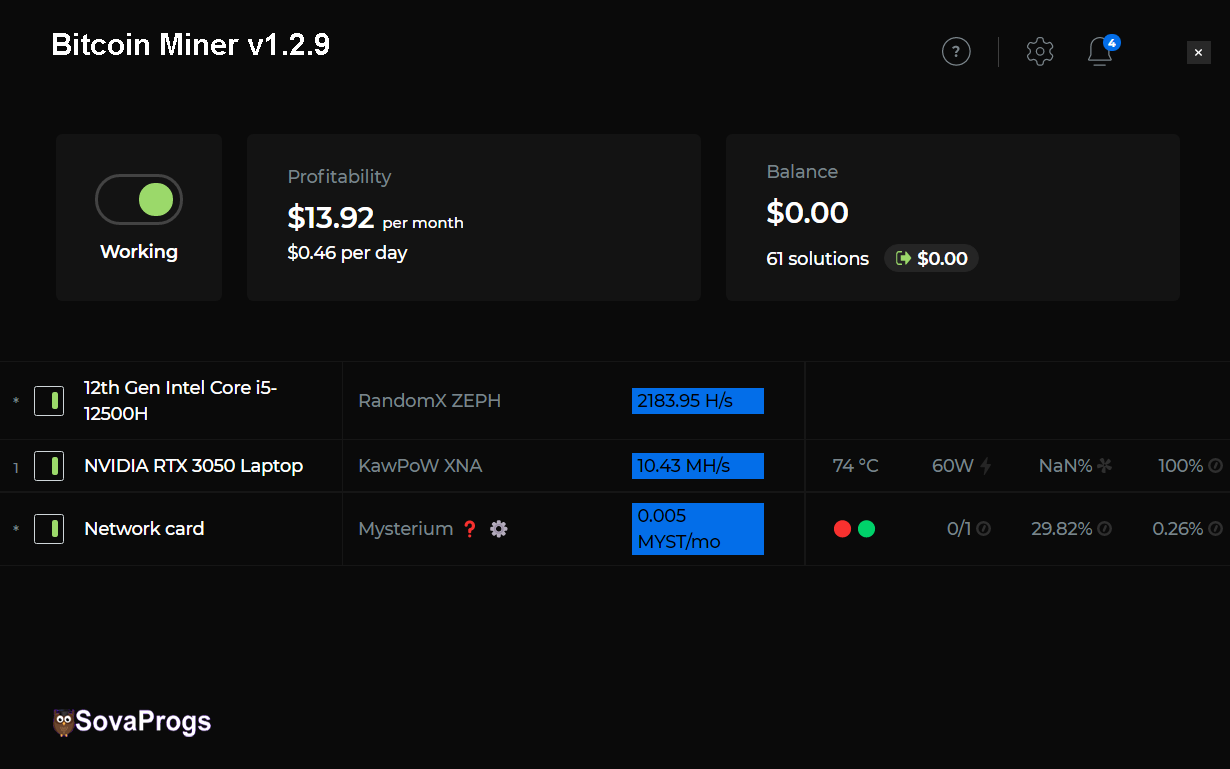Click the green status dot in Network card row
This screenshot has width=1230, height=769.
(x=867, y=529)
